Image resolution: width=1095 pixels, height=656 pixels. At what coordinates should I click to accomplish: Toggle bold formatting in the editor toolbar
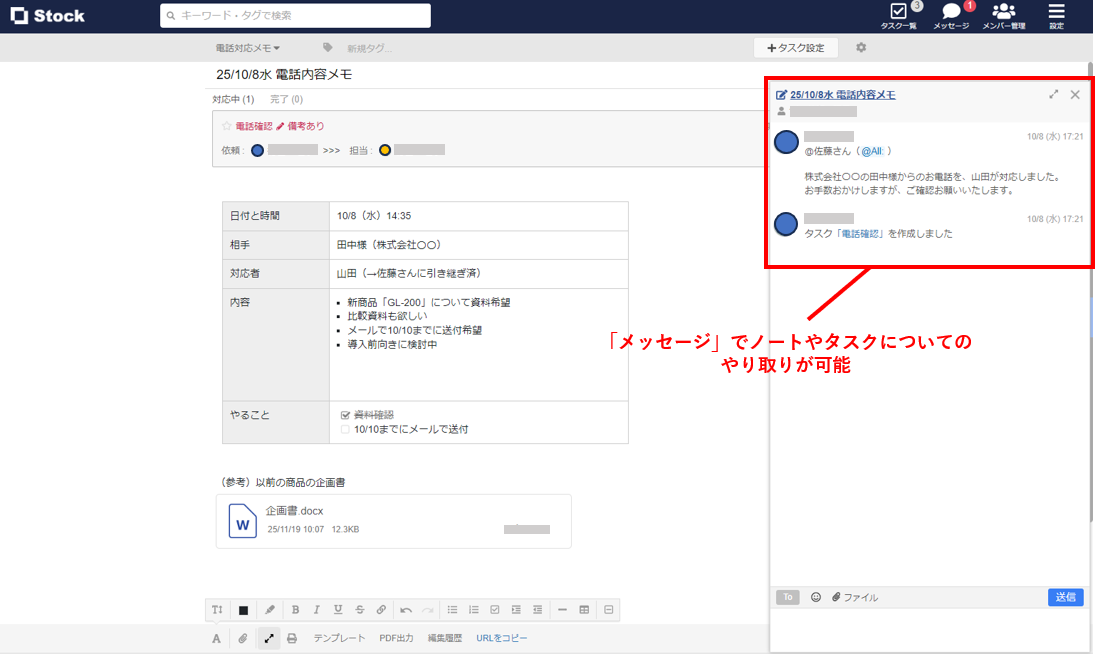coord(295,609)
